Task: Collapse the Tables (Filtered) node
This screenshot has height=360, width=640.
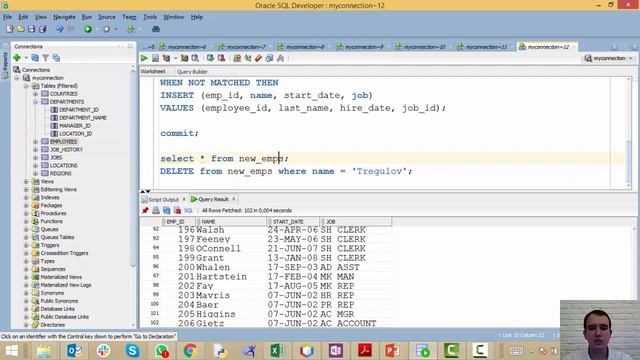Action: click(26, 86)
